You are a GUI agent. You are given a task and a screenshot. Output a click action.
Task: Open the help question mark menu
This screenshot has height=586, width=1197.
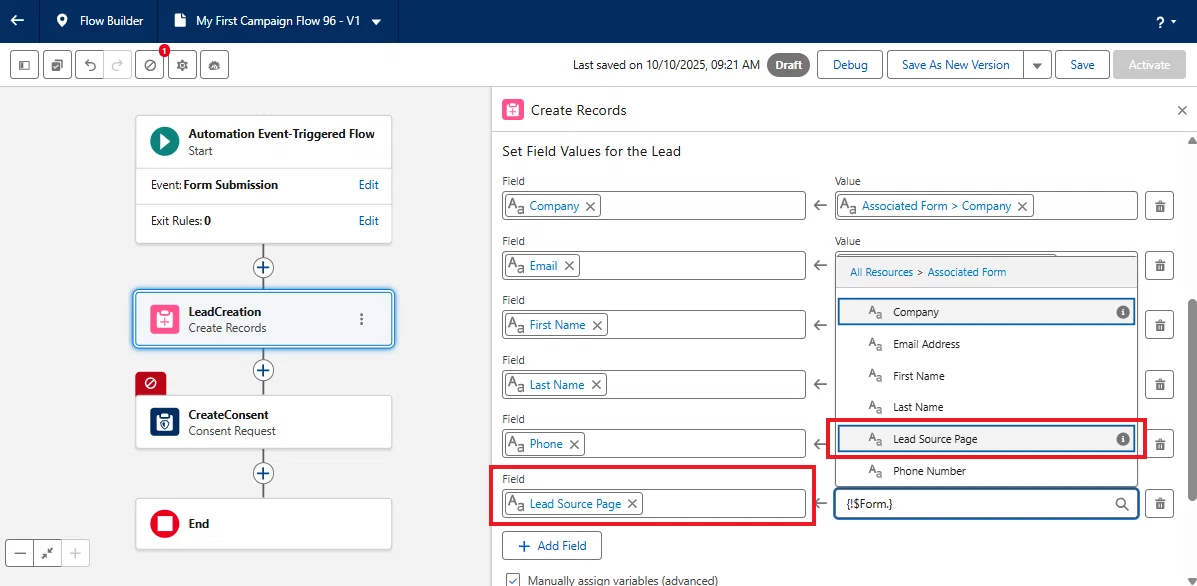coord(1166,22)
